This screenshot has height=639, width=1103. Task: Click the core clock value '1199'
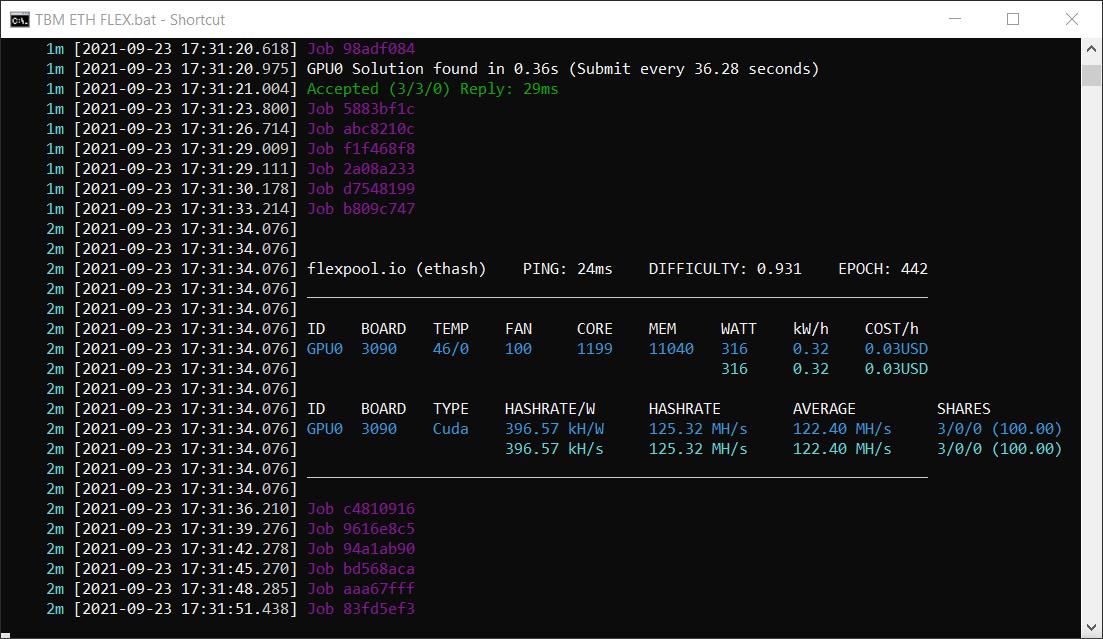[594, 349]
